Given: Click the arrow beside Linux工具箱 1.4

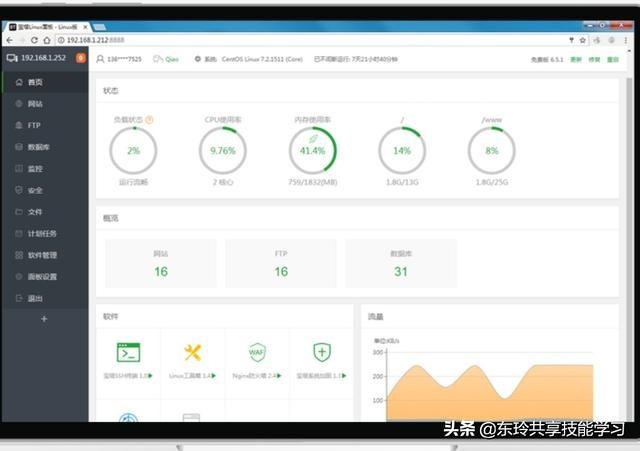Looking at the screenshot, I should point(214,375).
